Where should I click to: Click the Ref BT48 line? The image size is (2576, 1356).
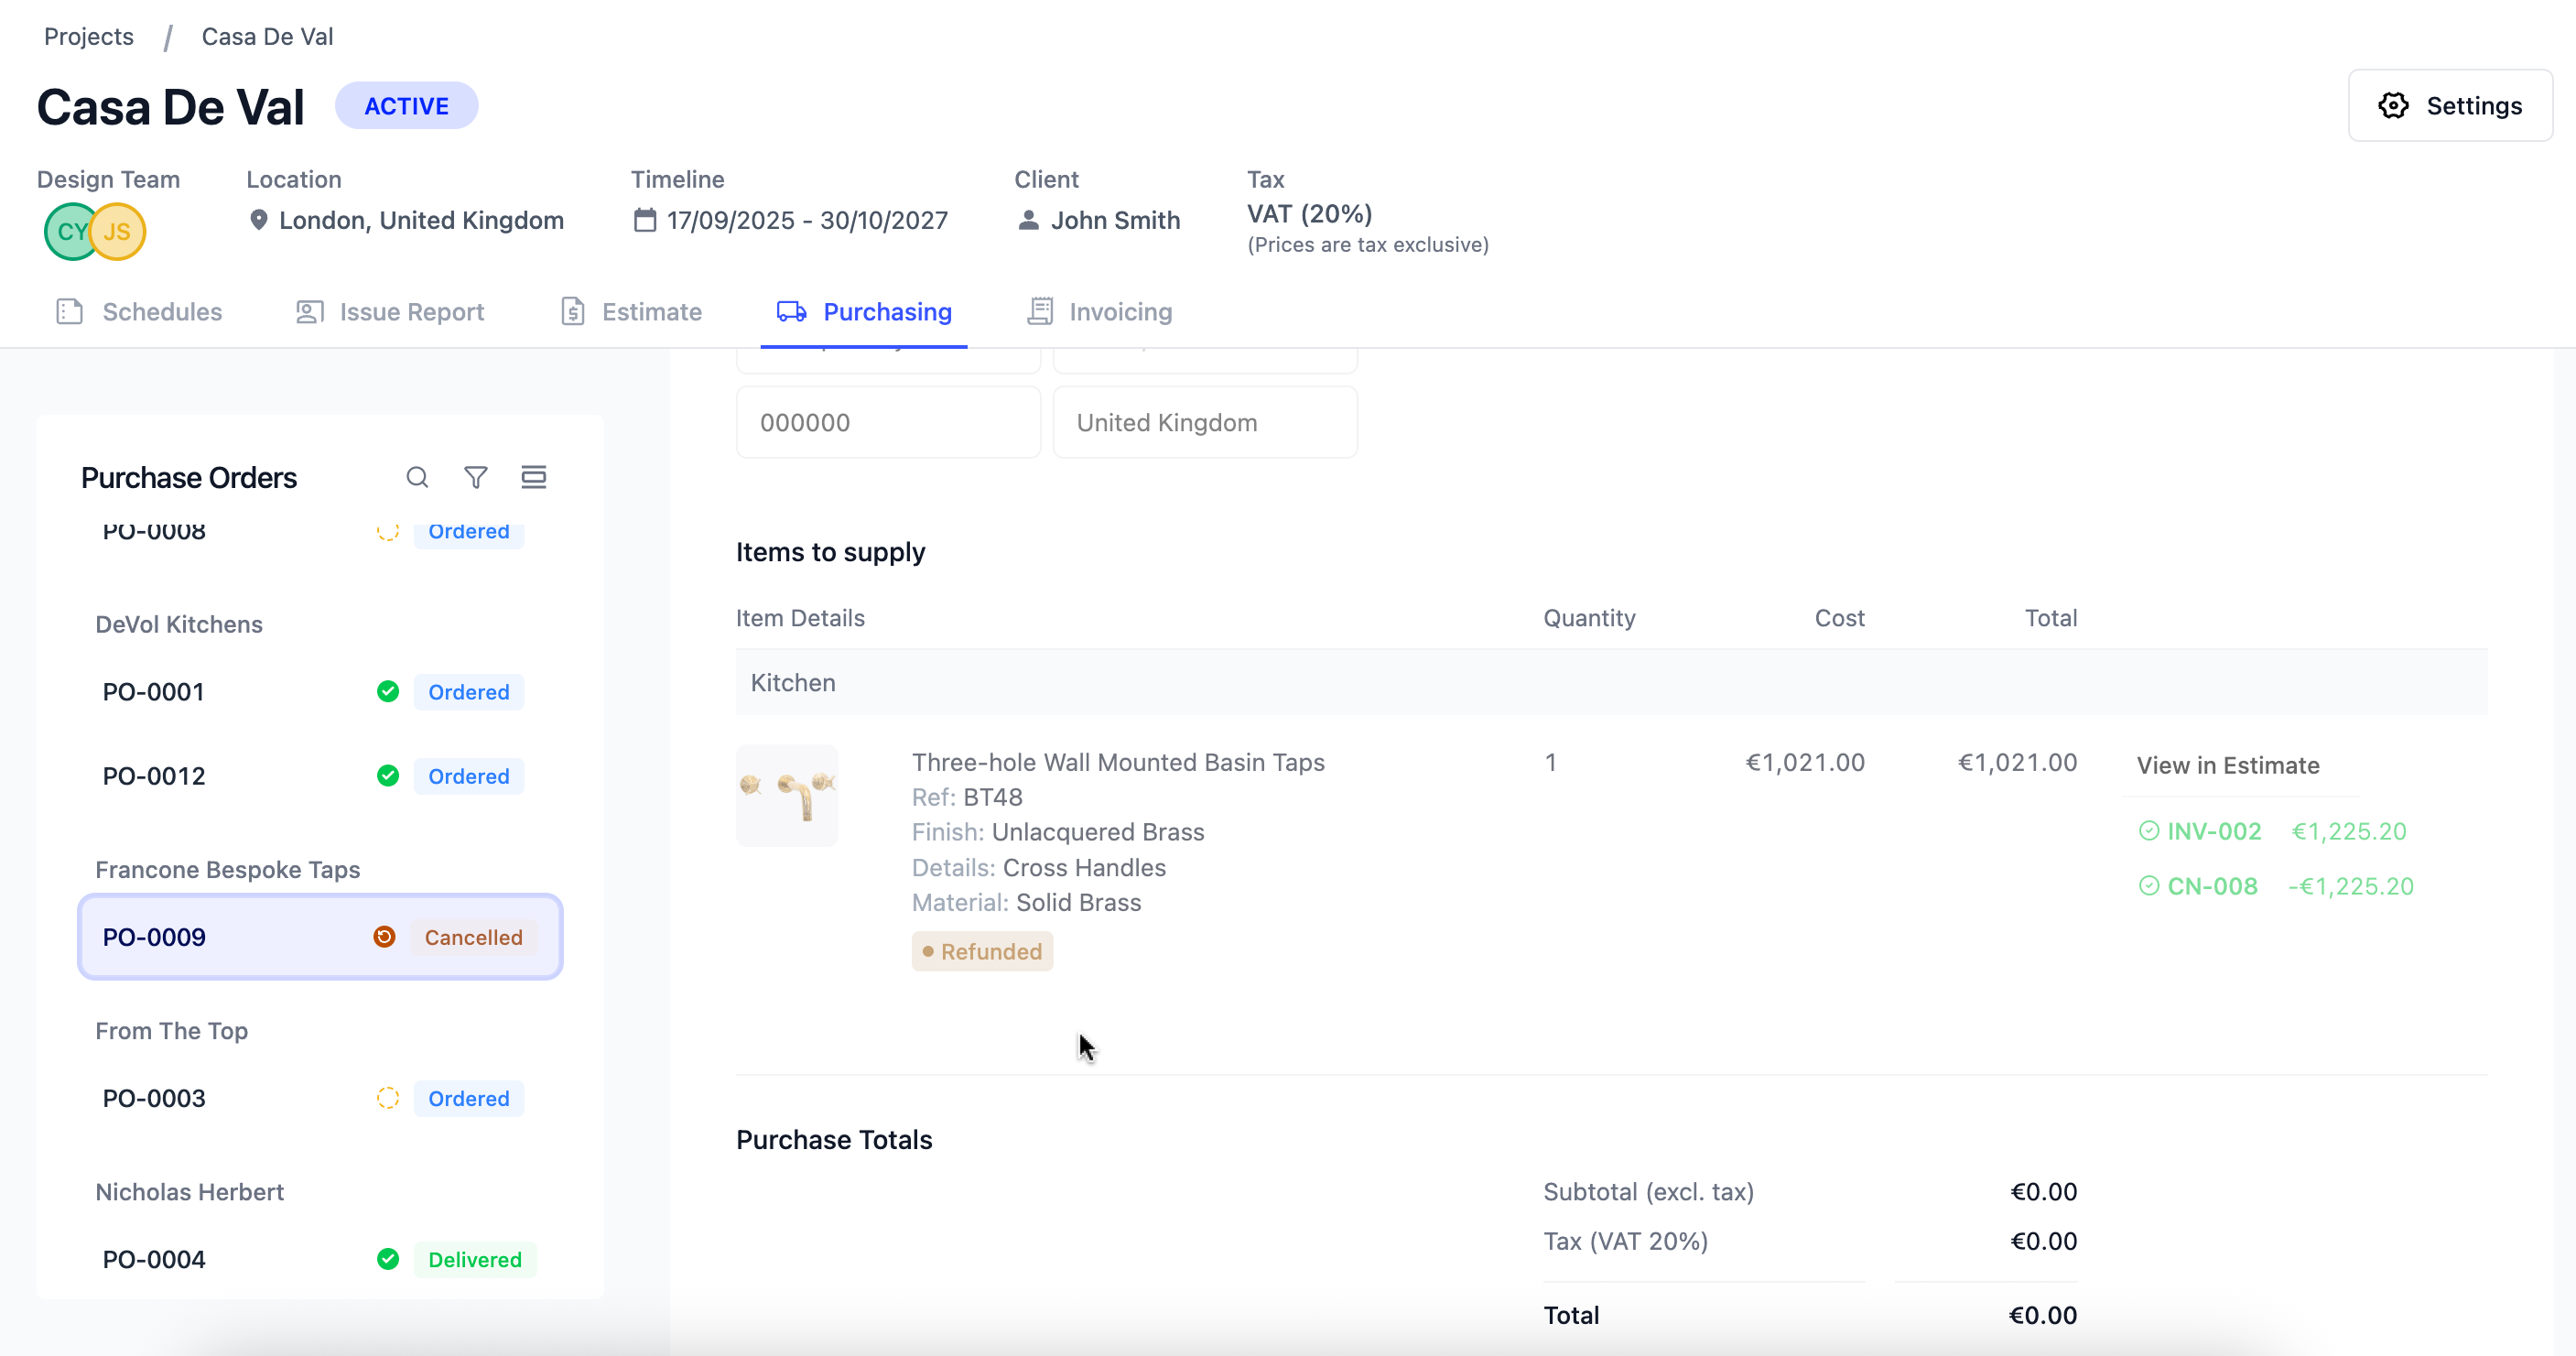(x=967, y=798)
